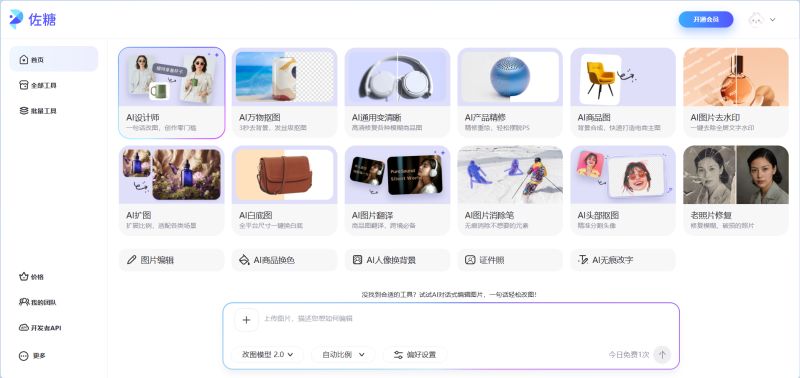Click the 证件照 button label
This screenshot has height=378, width=800.
coord(492,260)
